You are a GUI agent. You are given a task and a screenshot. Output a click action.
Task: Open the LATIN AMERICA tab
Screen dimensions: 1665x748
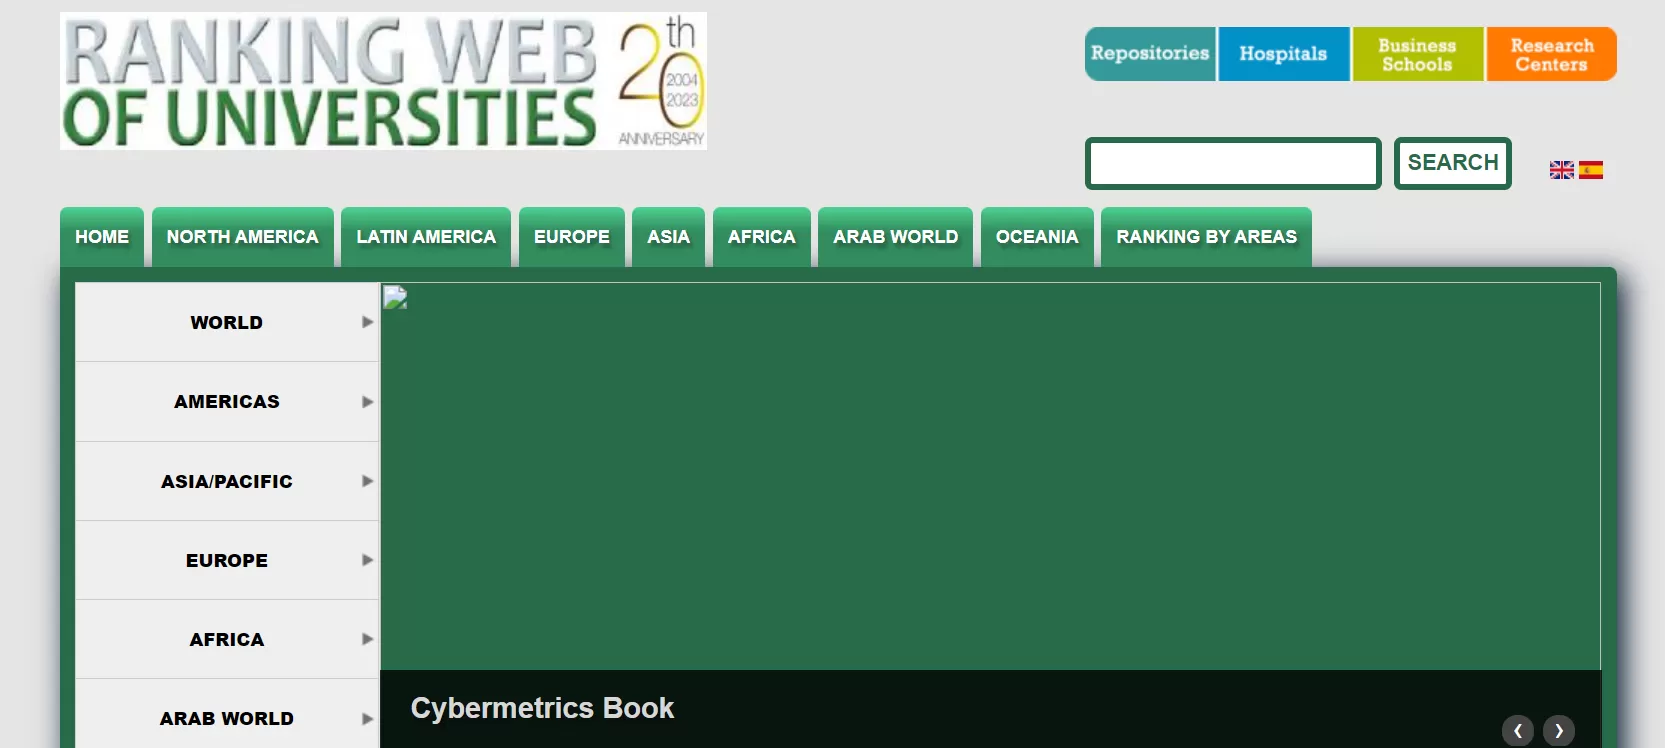click(x=426, y=237)
